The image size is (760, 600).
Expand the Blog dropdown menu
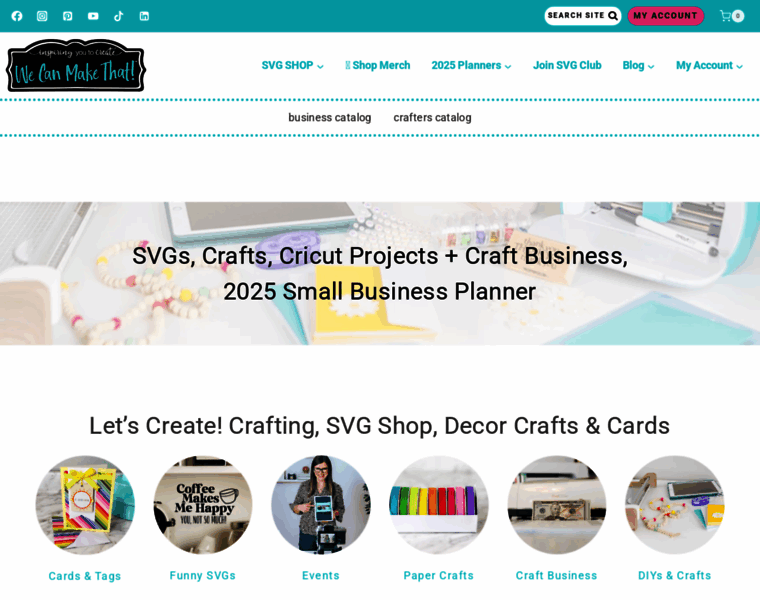pos(638,65)
